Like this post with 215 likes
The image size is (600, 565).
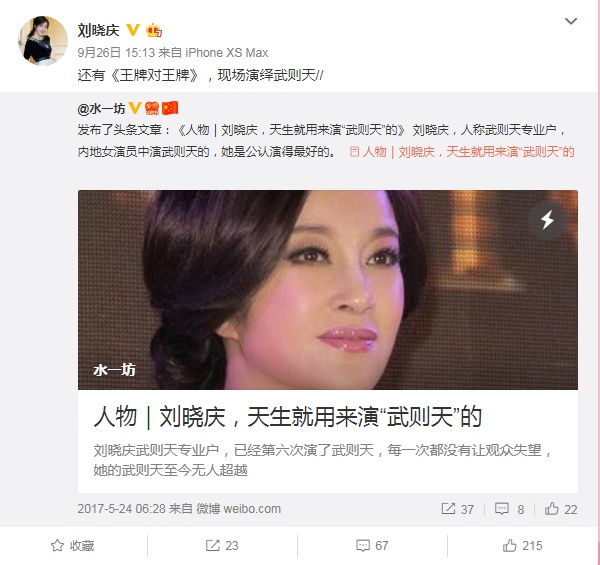(522, 545)
